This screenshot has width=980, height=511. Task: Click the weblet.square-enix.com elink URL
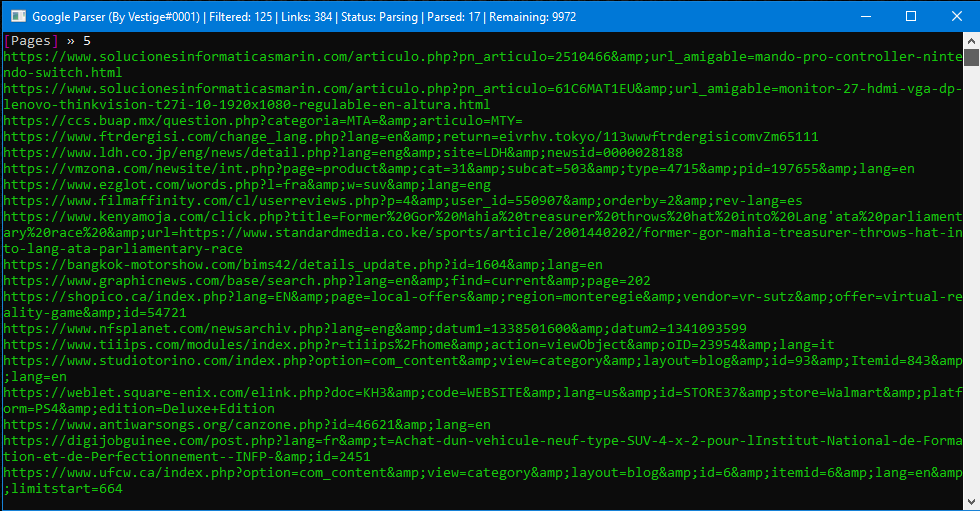[x=482, y=400]
